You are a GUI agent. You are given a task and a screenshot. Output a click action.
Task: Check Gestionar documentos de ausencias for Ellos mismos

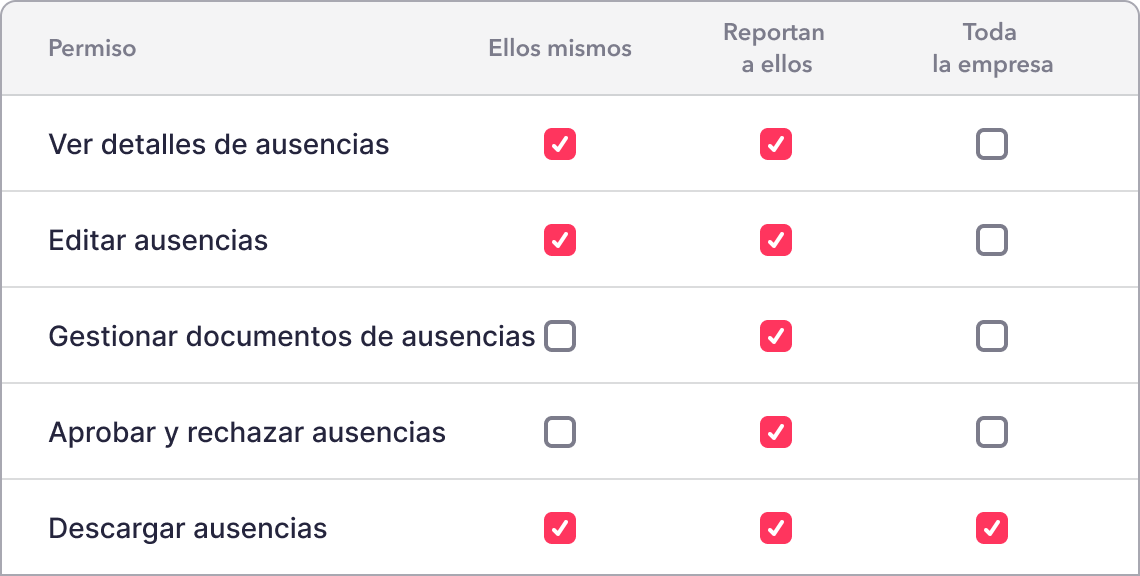[560, 336]
